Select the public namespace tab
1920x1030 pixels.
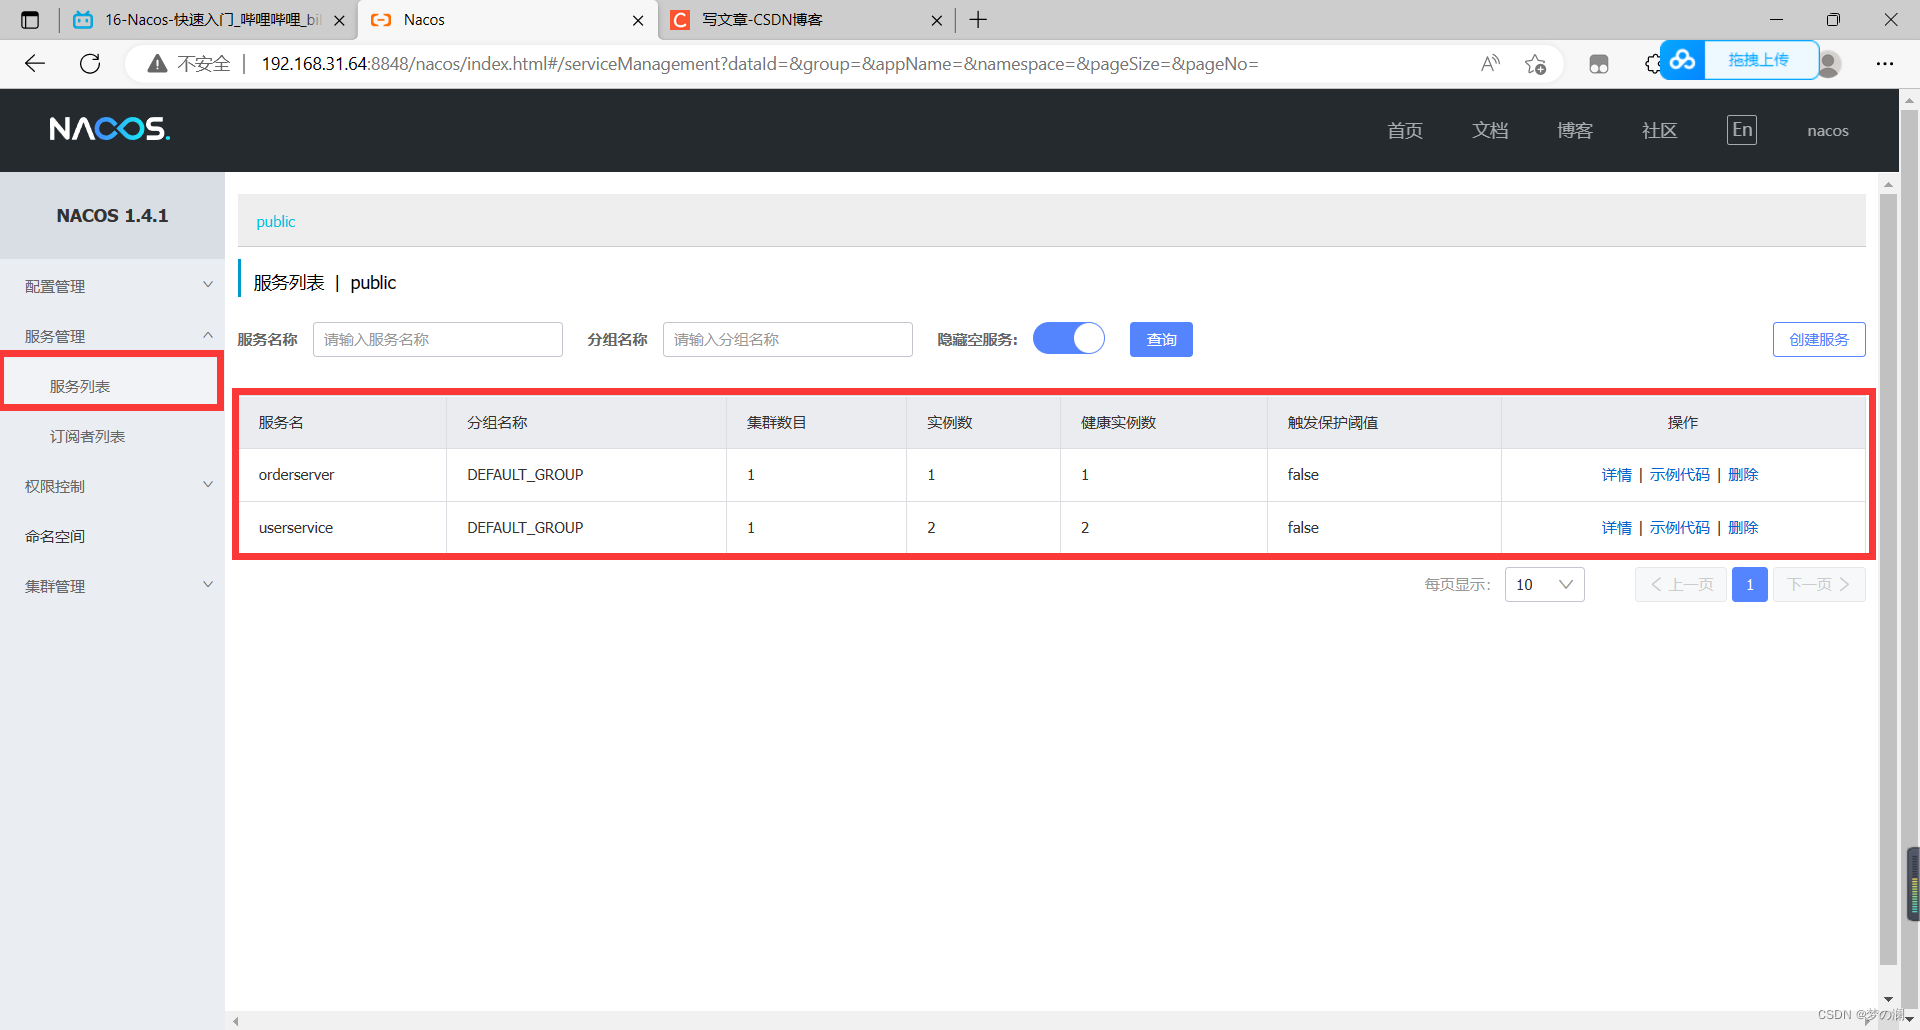pyautogui.click(x=276, y=221)
